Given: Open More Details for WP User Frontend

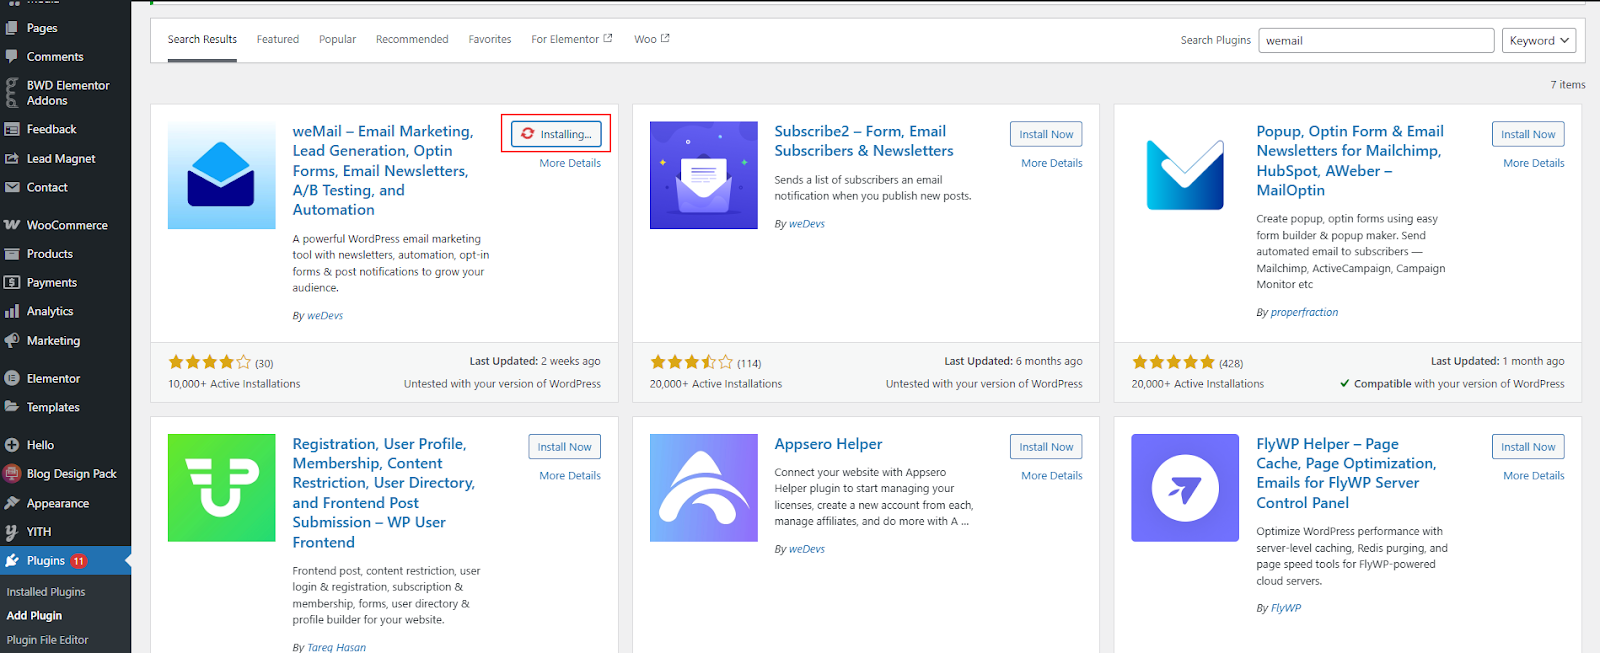Looking at the screenshot, I should [x=570, y=476].
